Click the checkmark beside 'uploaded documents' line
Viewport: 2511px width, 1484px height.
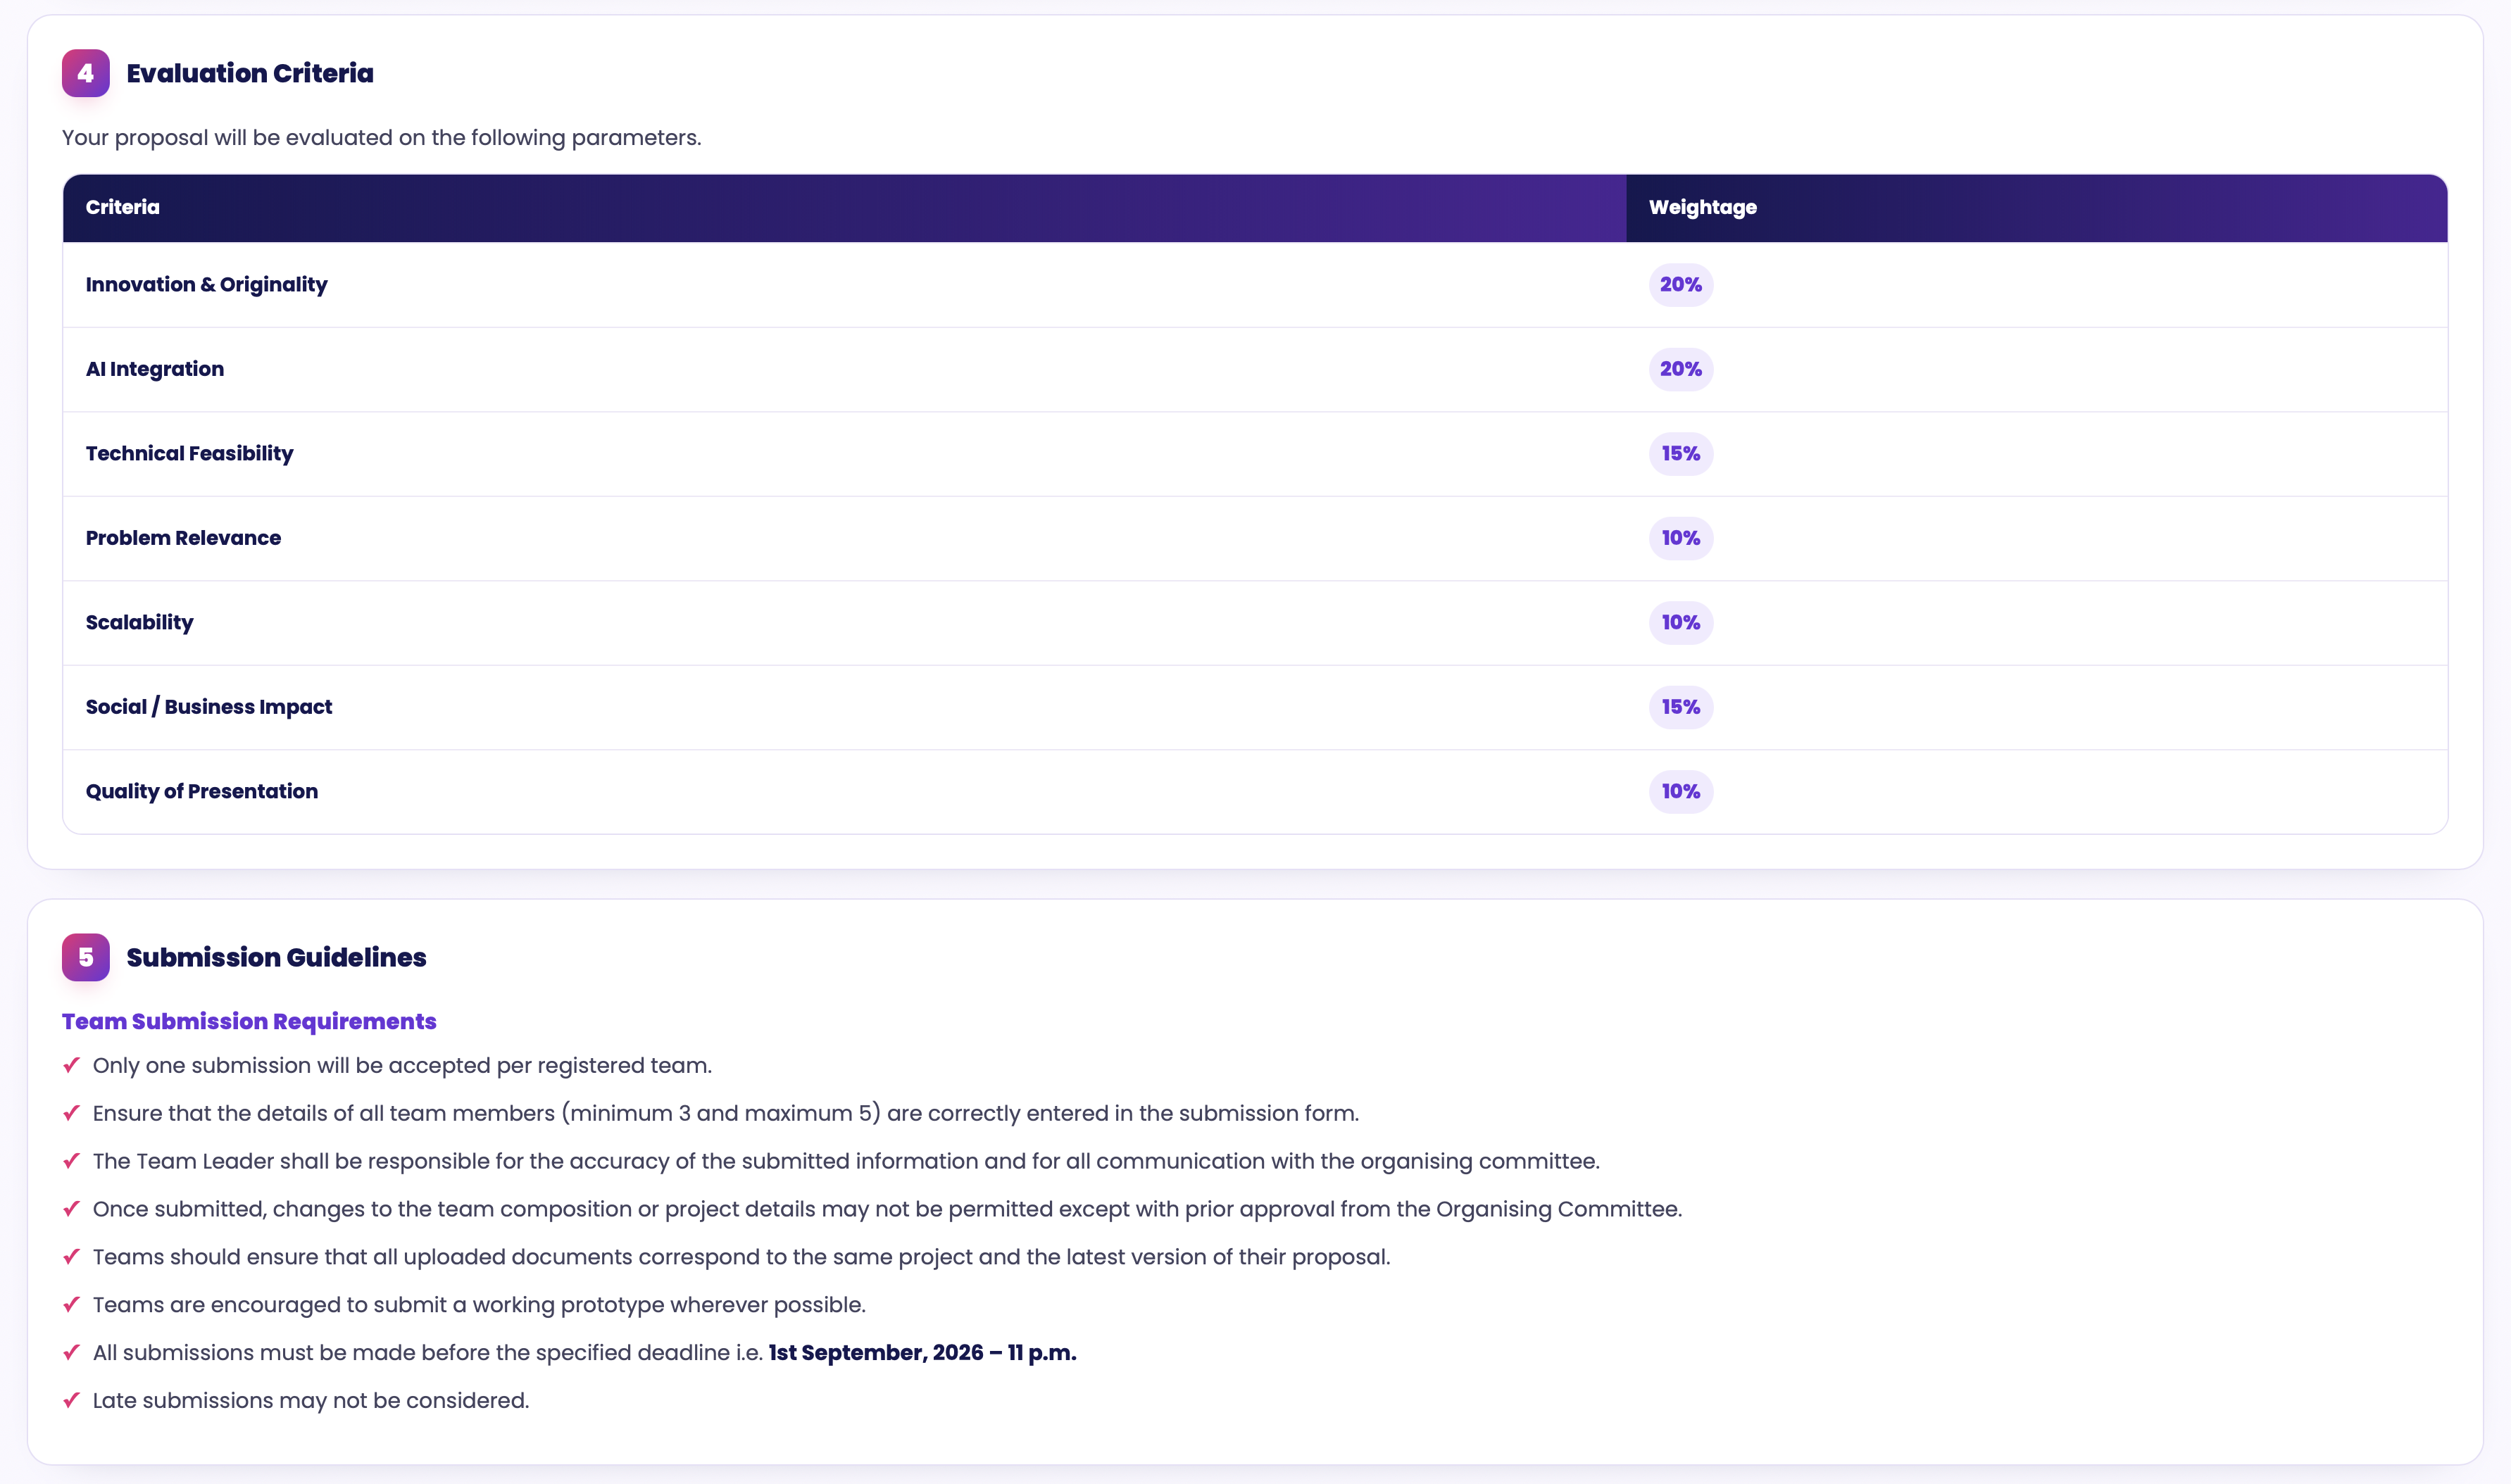tap(71, 1257)
